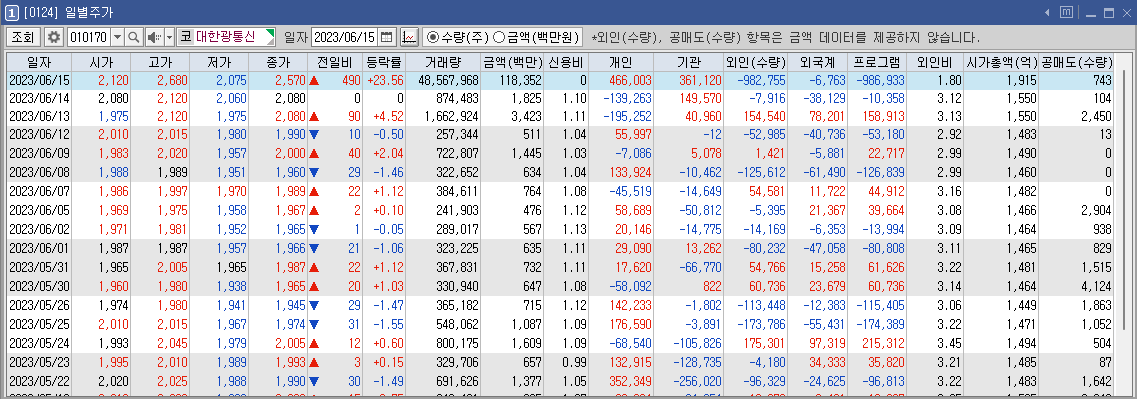The image size is (1137, 399).
Task: Click the m mode icon in title bar
Action: (1066, 12)
